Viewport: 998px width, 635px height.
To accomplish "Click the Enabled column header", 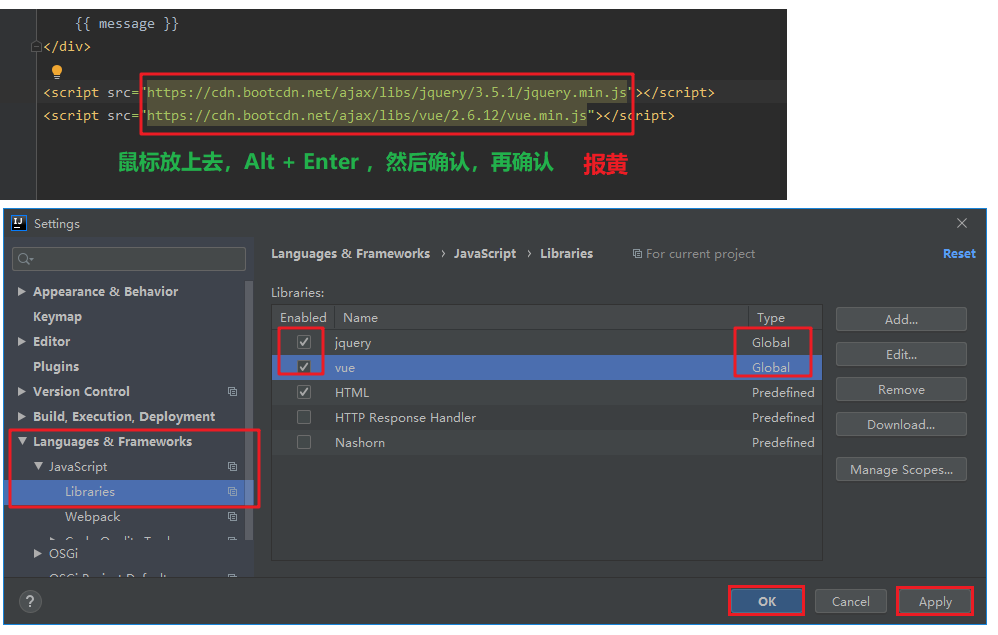I will 303,318.
